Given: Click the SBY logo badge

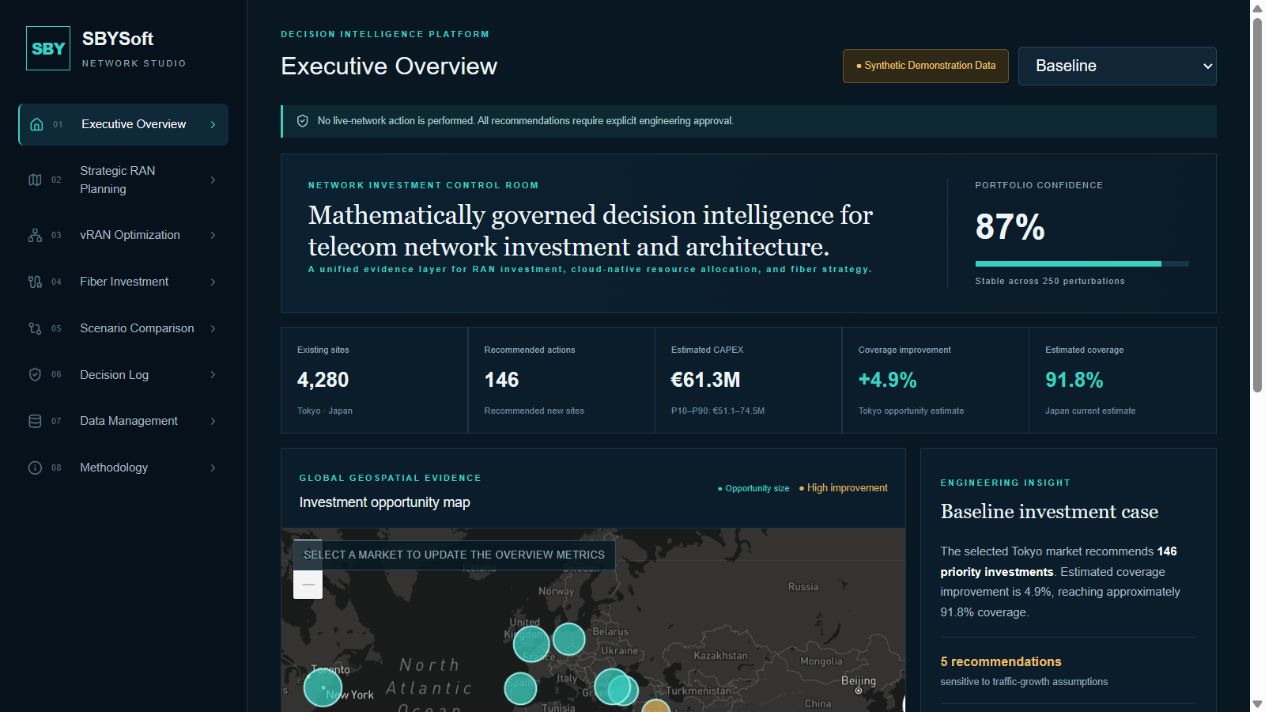Looking at the screenshot, I should tap(48, 48).
